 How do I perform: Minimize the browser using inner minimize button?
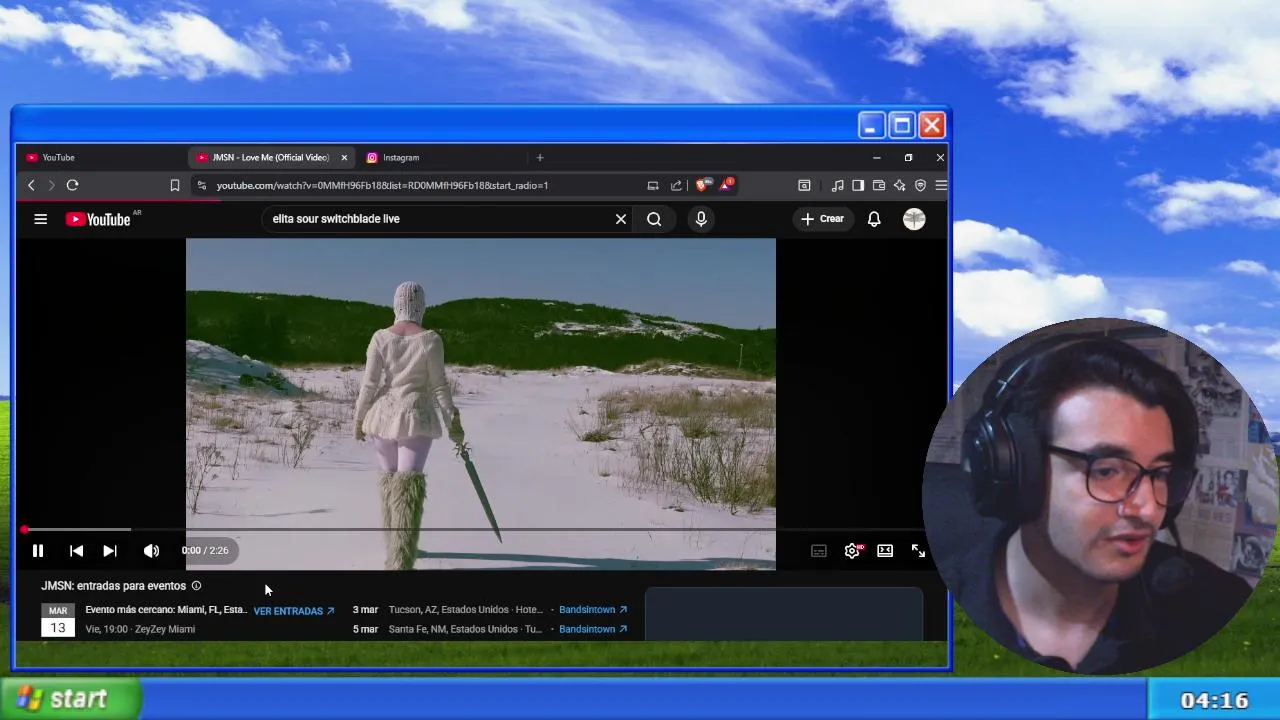(x=877, y=157)
